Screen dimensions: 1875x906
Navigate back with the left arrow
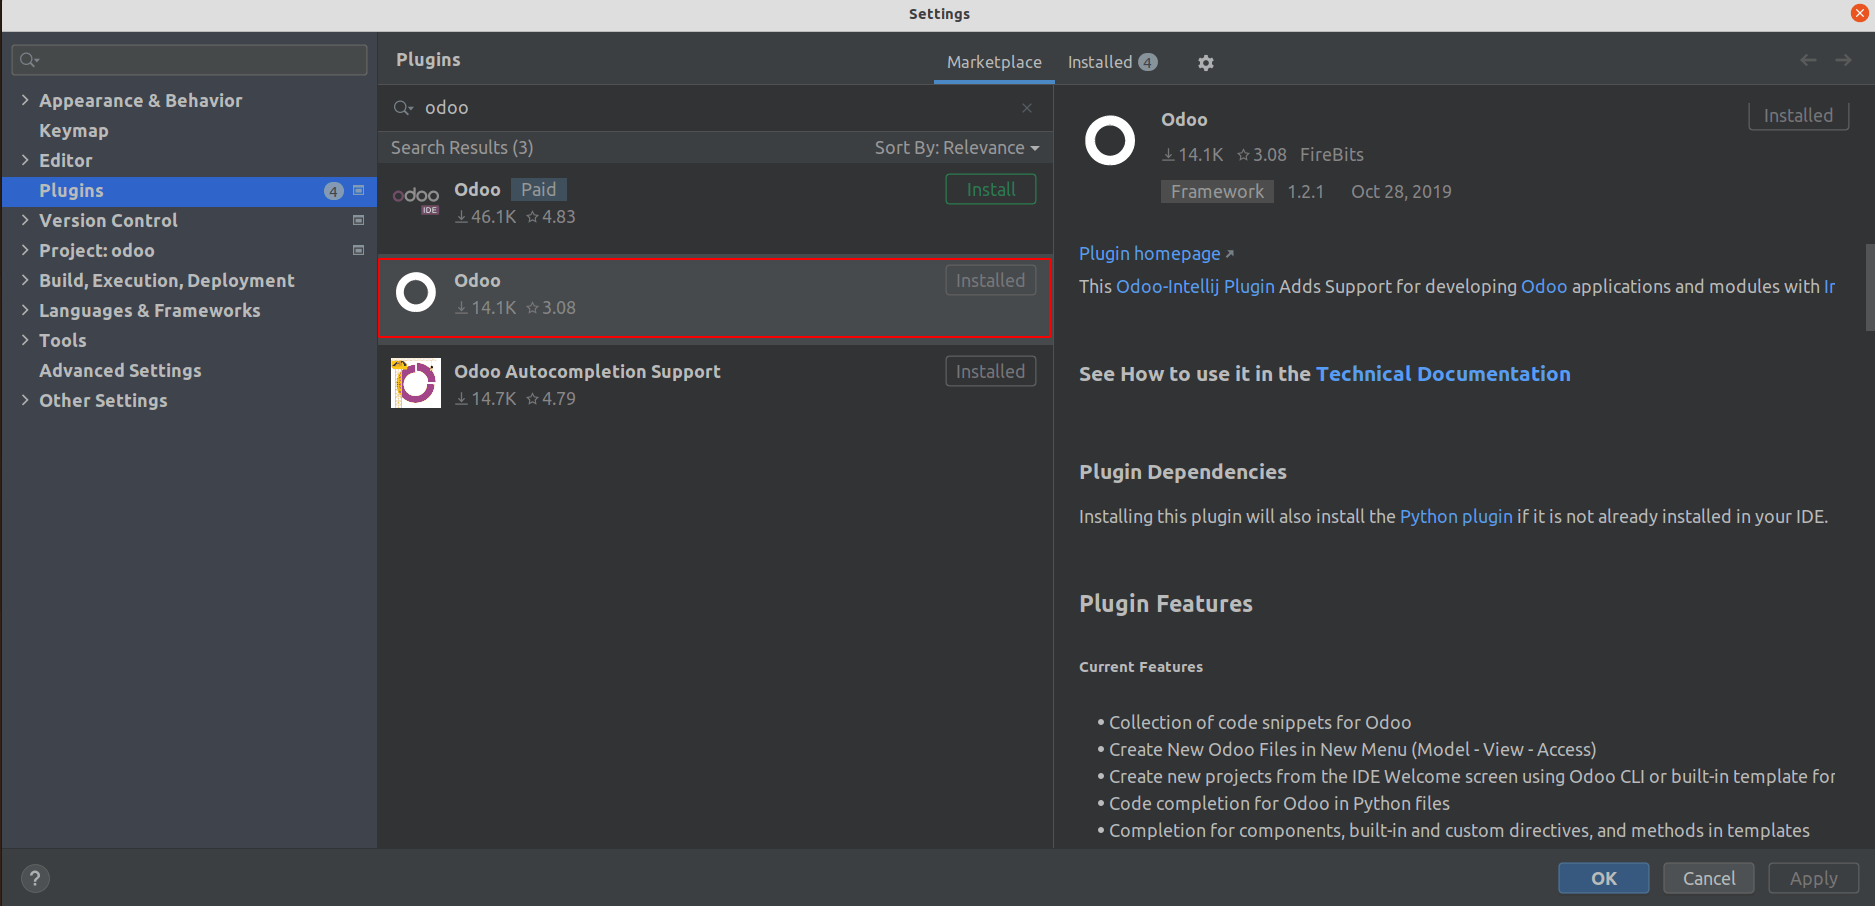point(1808,61)
